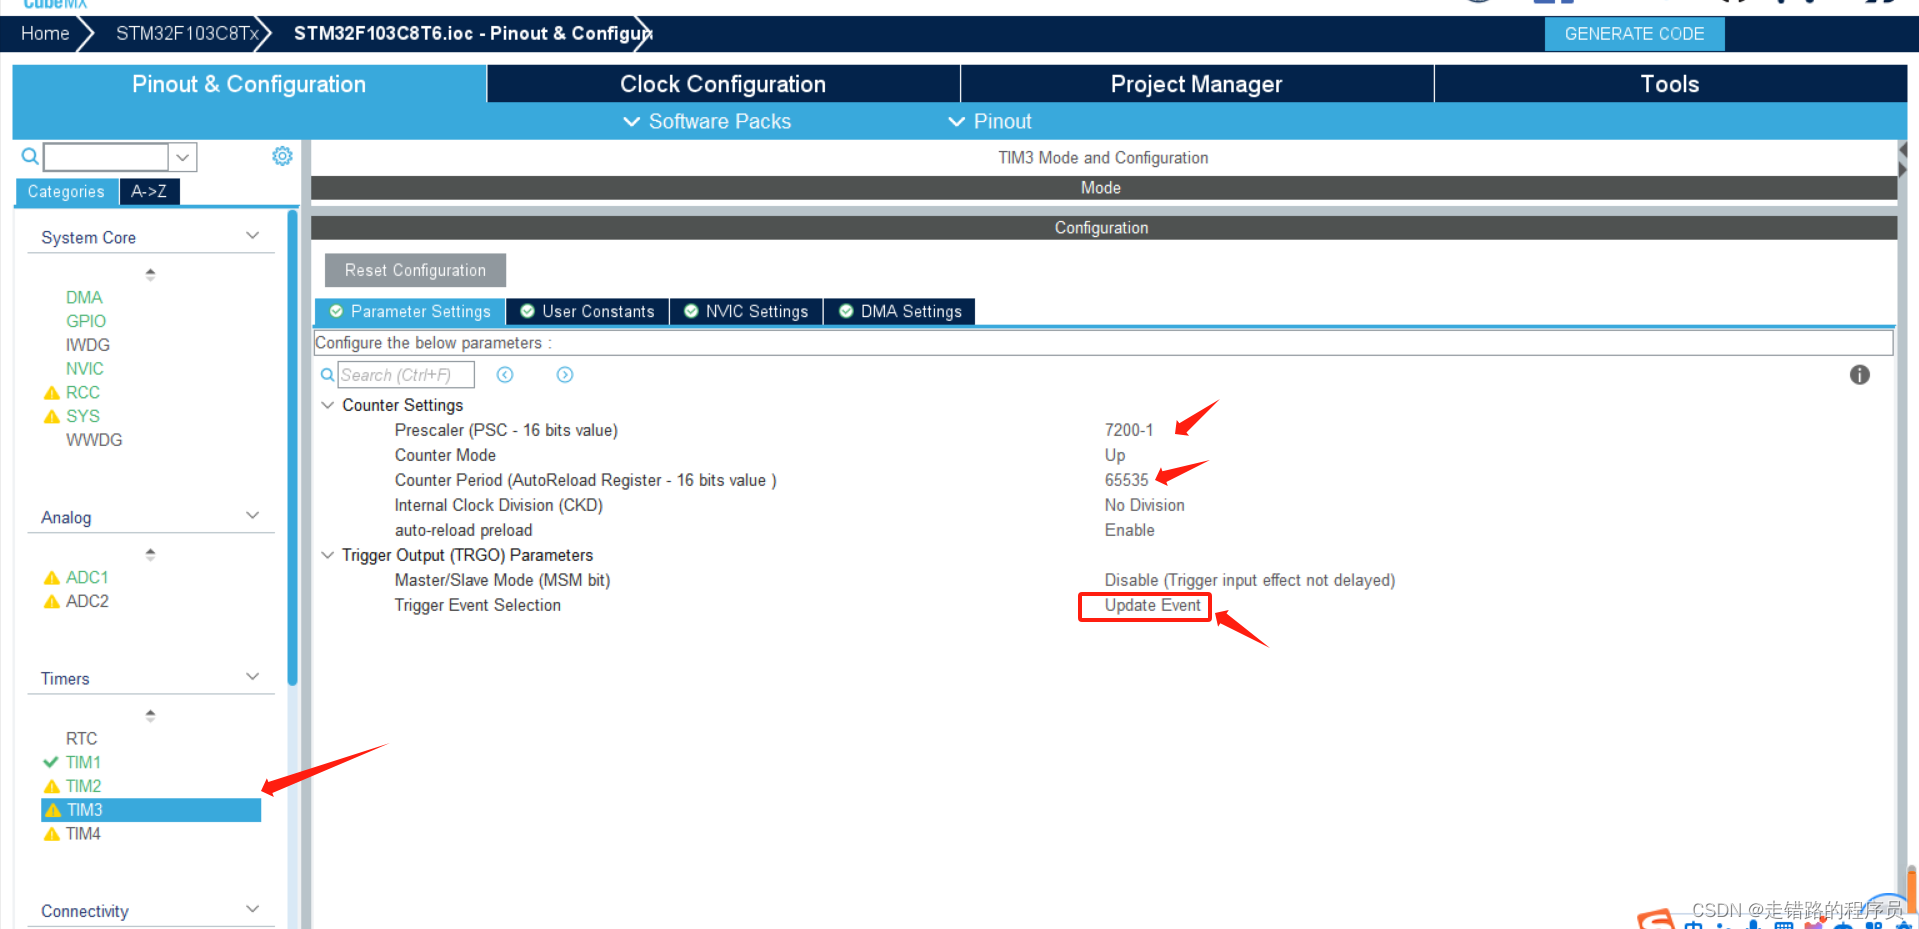The width and height of the screenshot is (1919, 929).
Task: Collapse the Timers category
Action: pyautogui.click(x=252, y=677)
